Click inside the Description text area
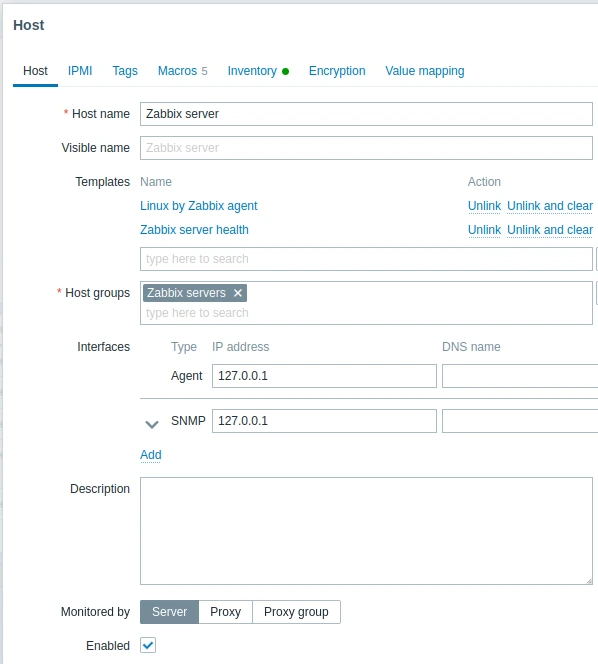The image size is (598, 664). pos(366,531)
